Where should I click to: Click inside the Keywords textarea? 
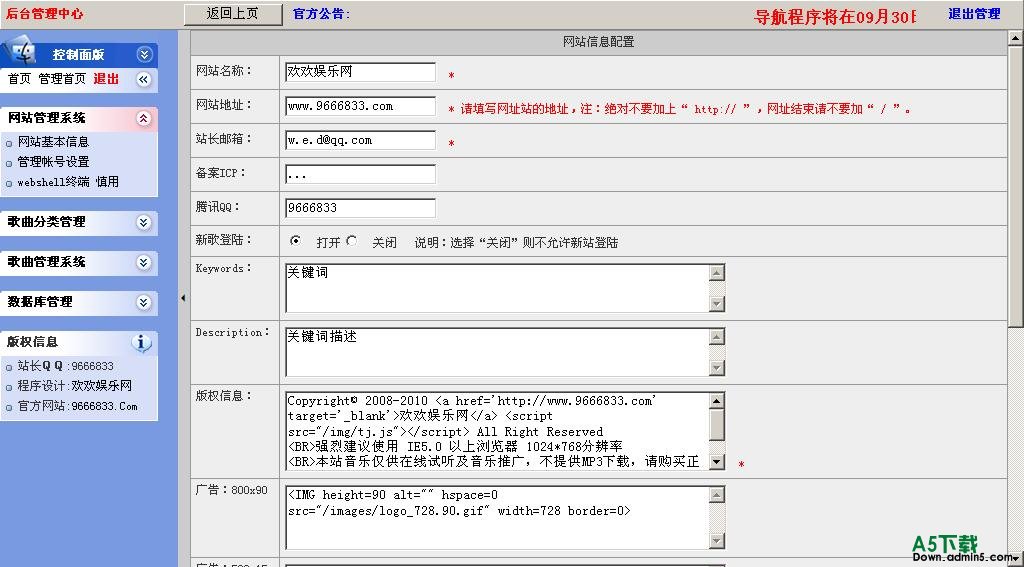(x=498, y=288)
